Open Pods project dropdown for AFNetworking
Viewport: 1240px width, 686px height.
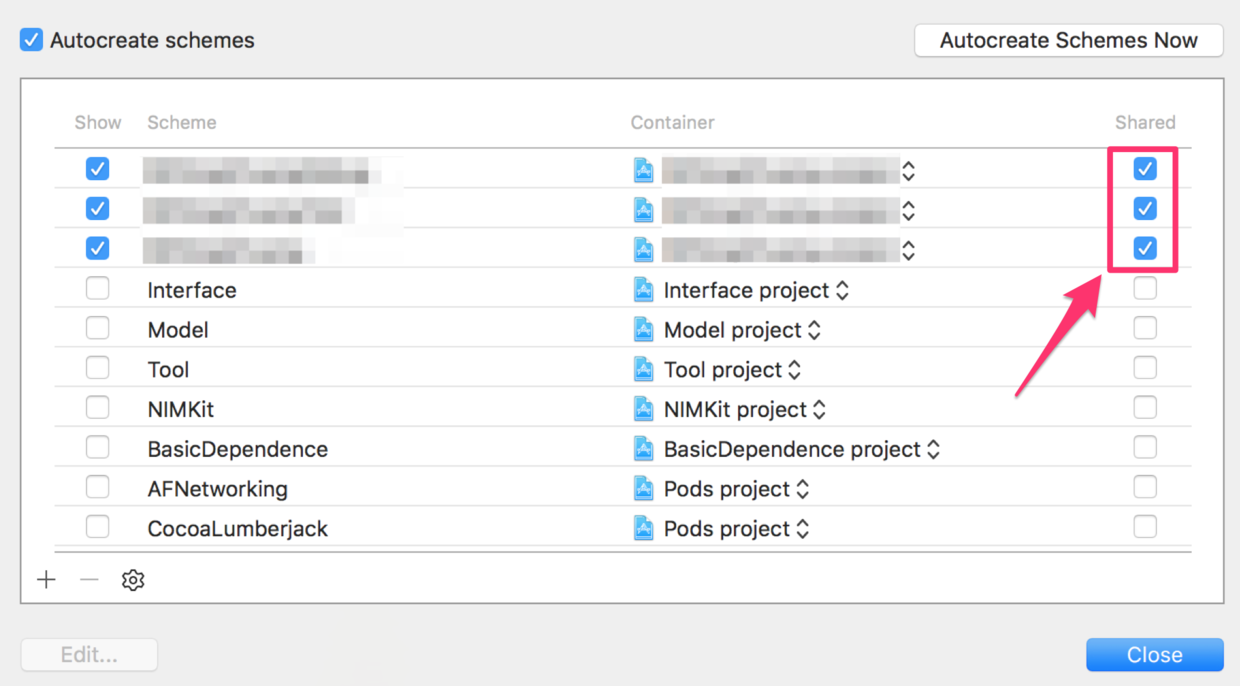click(802, 489)
